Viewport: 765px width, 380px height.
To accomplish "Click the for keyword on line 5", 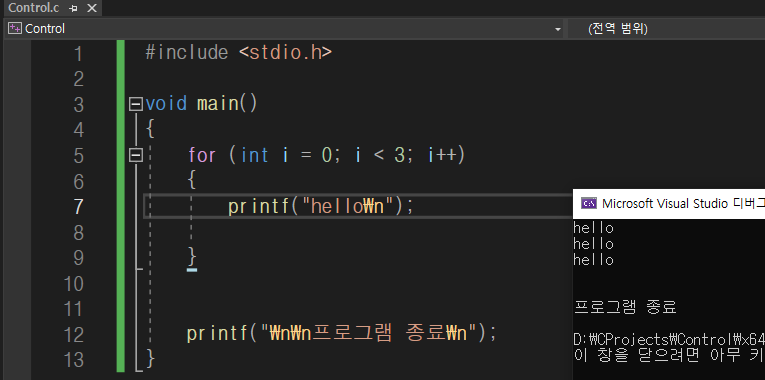I will tap(202, 155).
